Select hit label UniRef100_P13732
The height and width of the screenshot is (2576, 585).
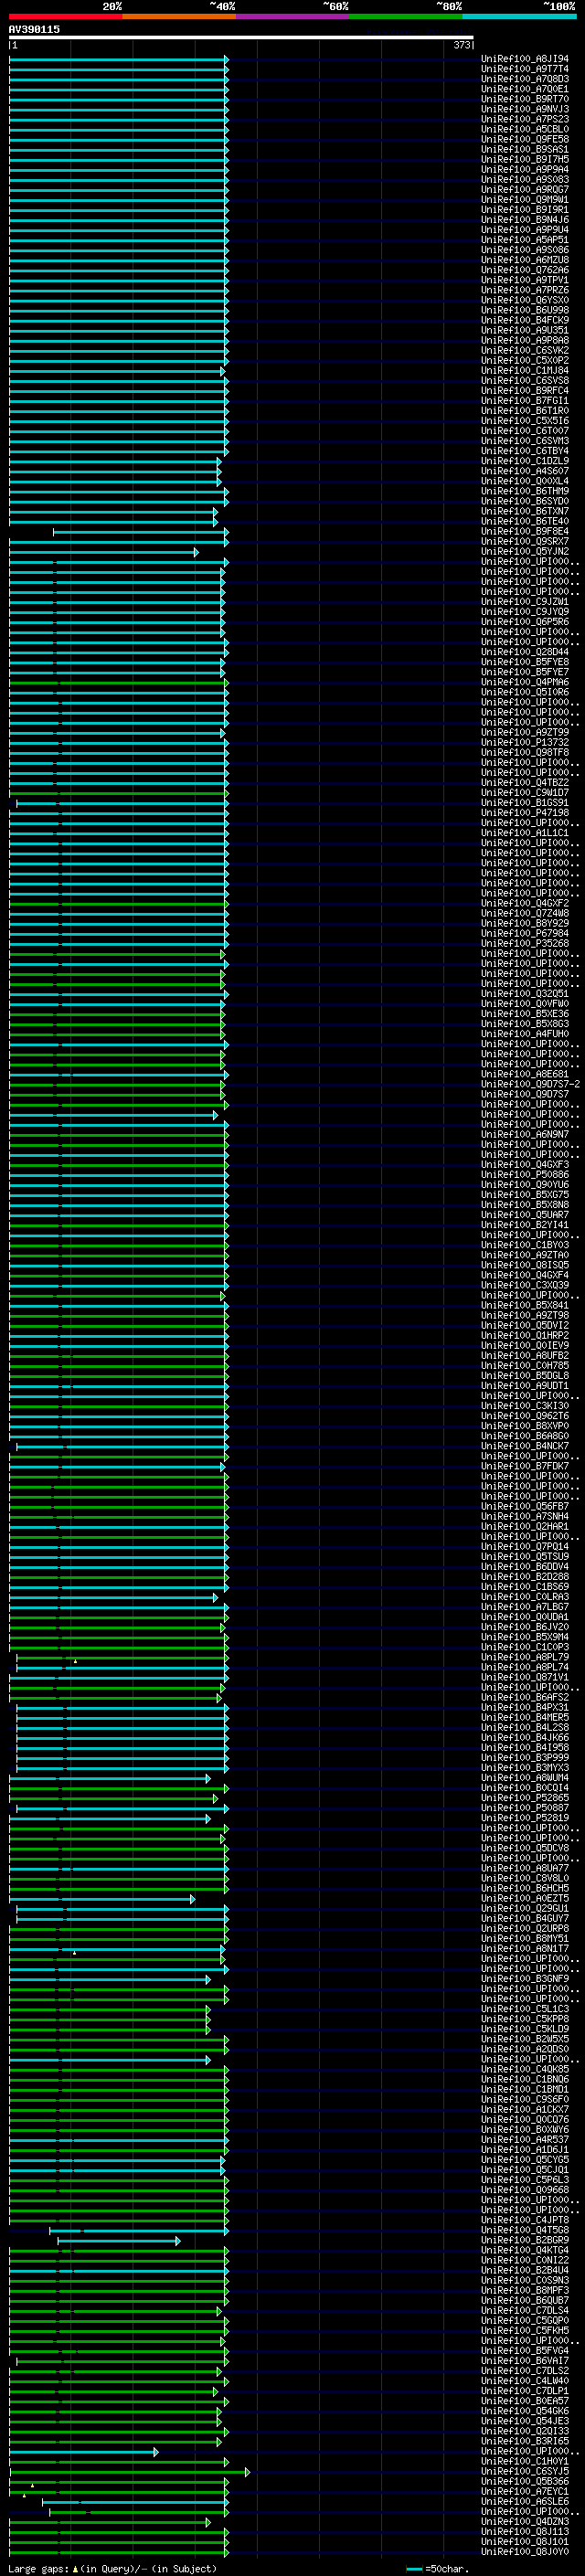point(524,743)
